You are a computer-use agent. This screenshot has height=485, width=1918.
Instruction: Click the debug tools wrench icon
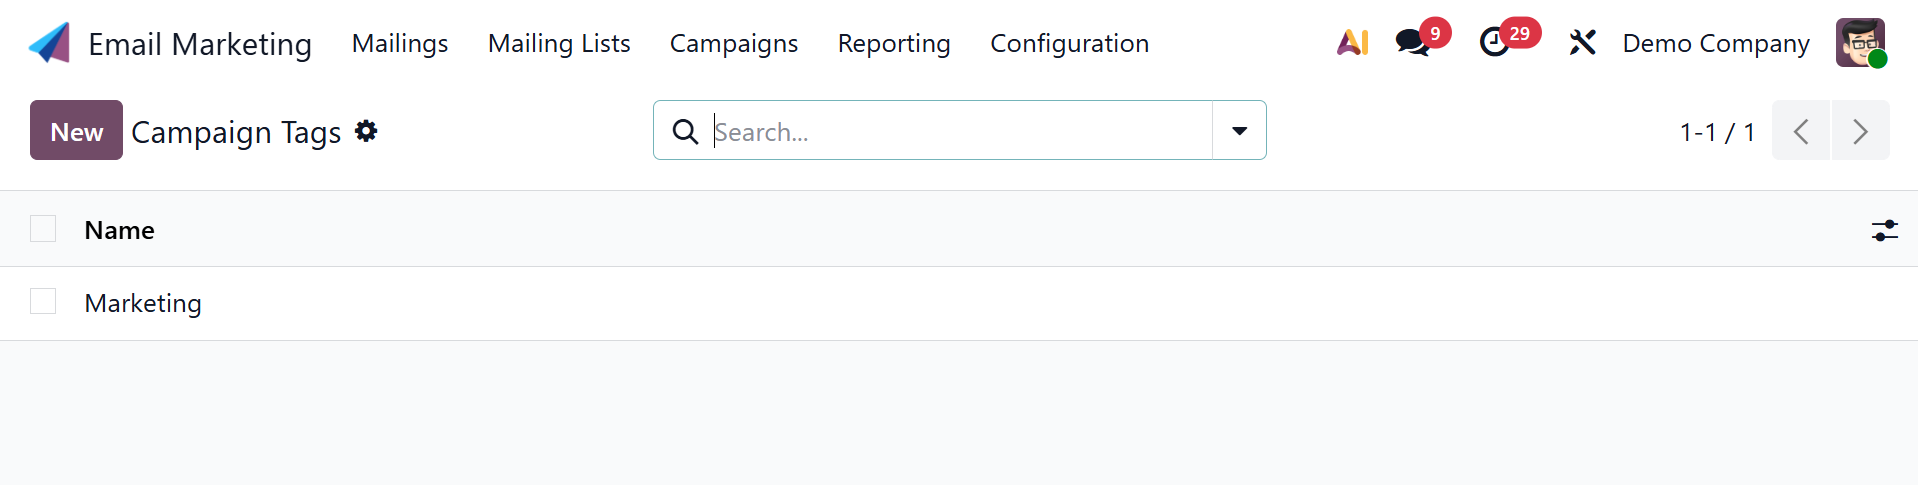1582,42
